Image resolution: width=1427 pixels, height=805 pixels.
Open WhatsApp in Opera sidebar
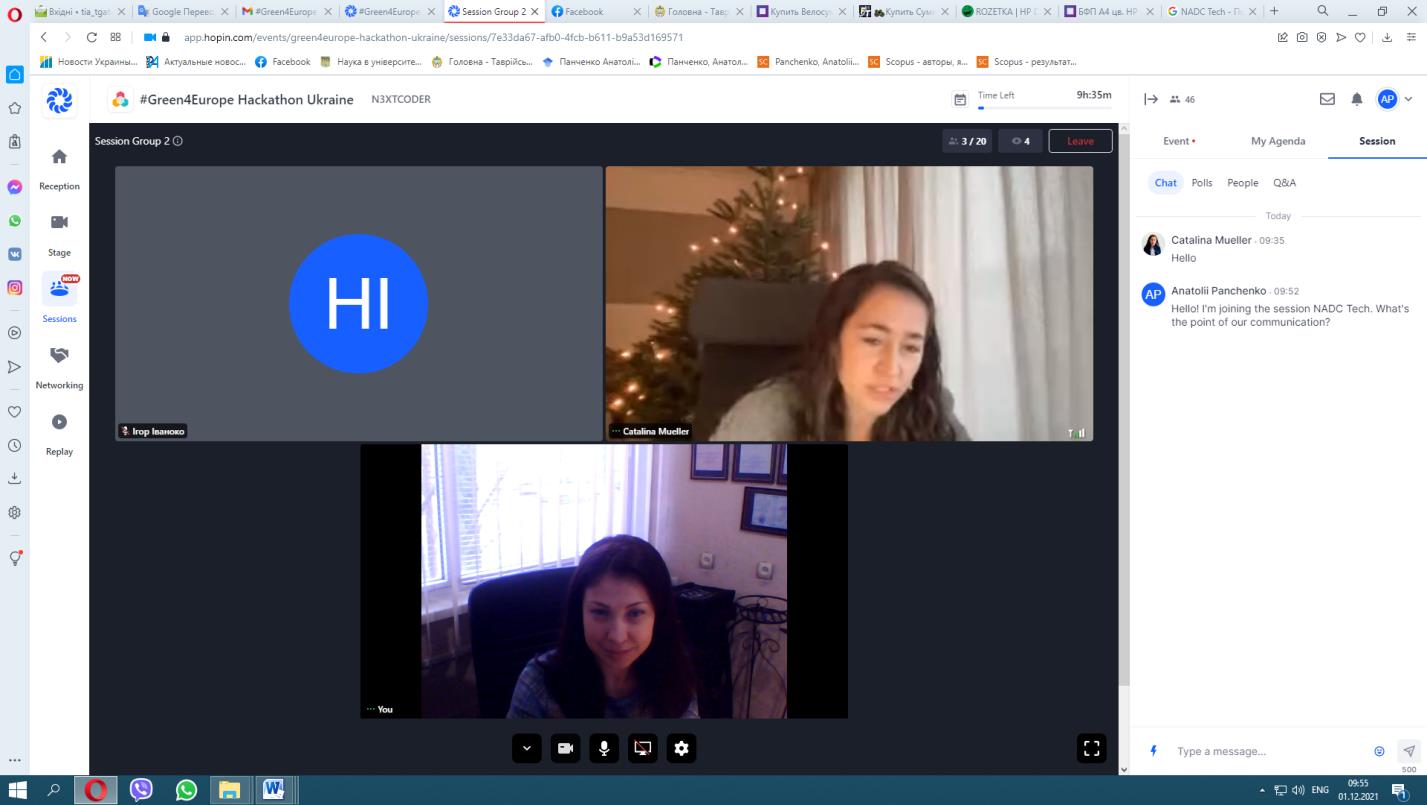pos(14,221)
